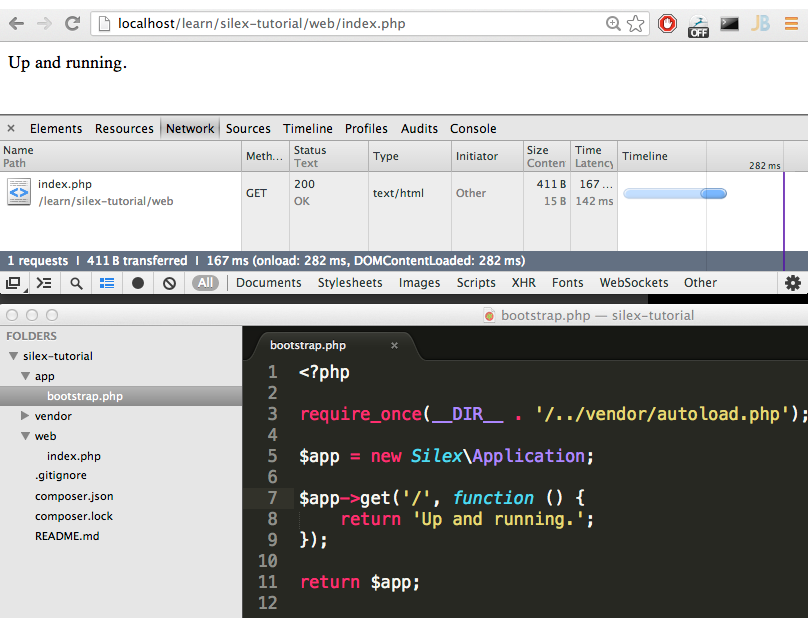Expand the vendor folder

[x=25, y=416]
